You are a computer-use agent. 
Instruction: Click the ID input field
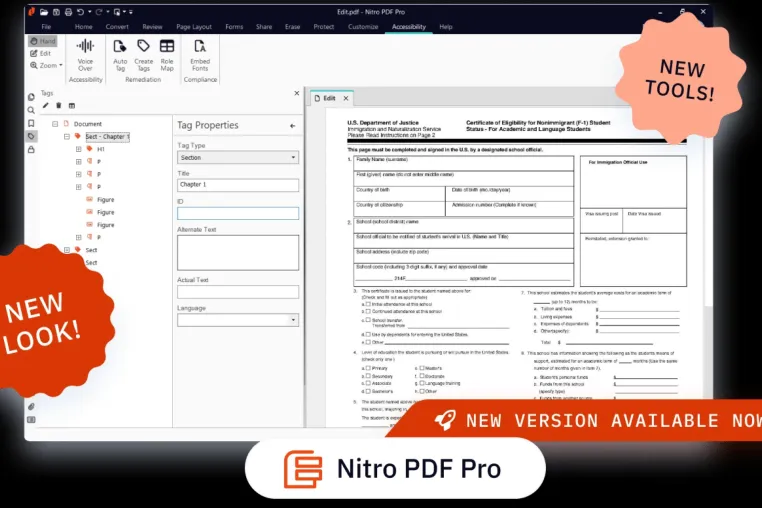click(x=238, y=213)
